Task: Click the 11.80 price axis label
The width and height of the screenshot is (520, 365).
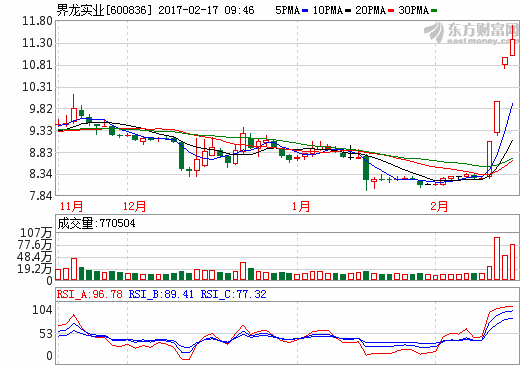Action: (x=37, y=21)
